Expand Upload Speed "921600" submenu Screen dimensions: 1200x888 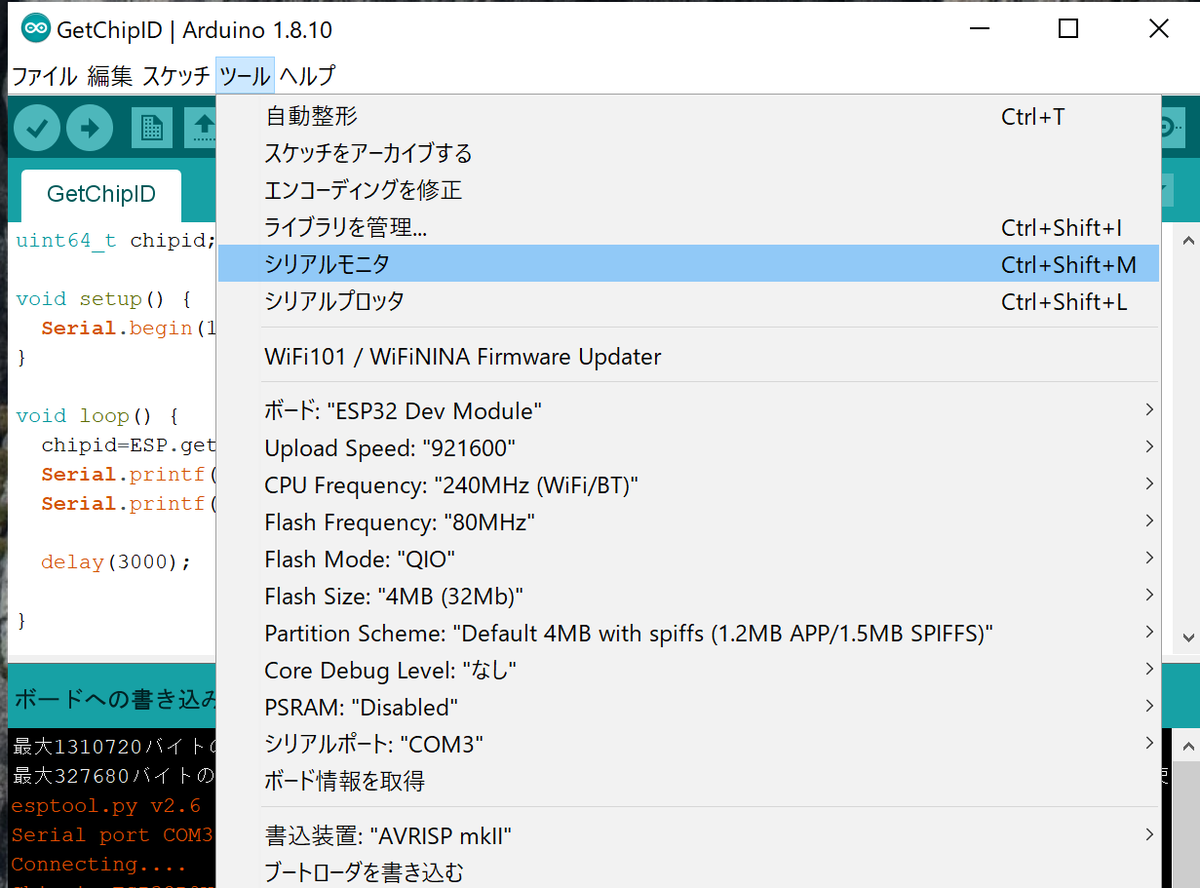click(688, 447)
